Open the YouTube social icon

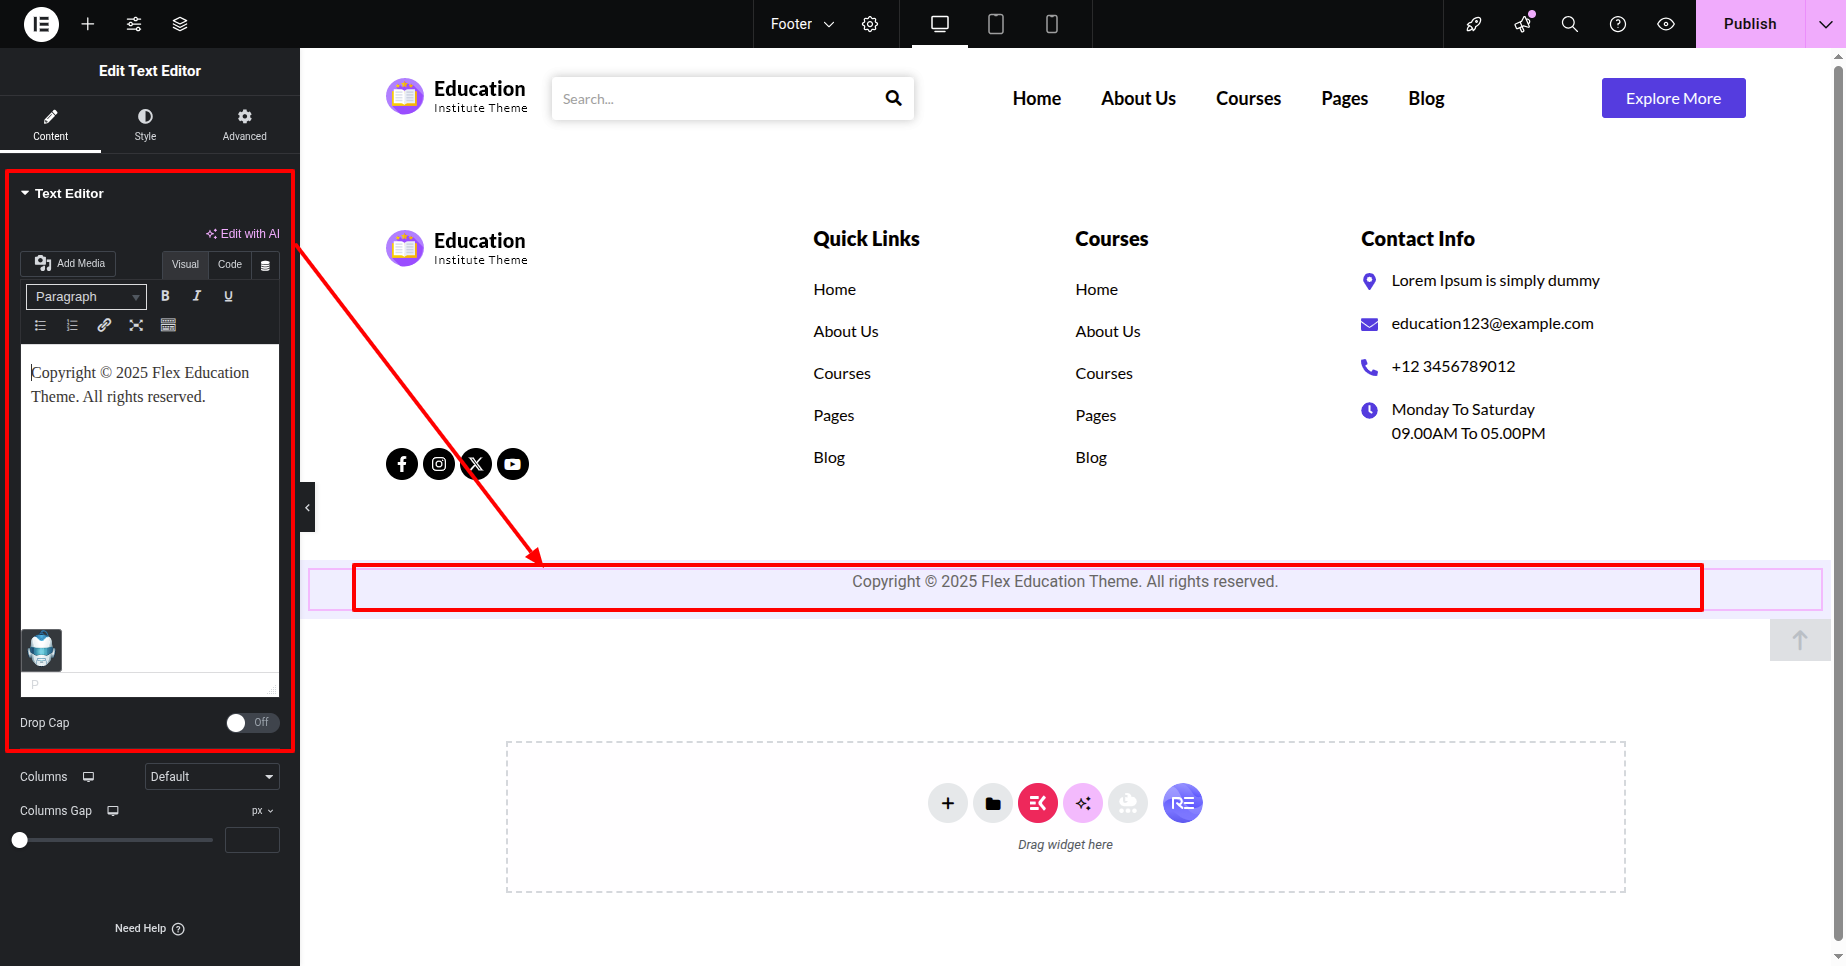(x=513, y=464)
